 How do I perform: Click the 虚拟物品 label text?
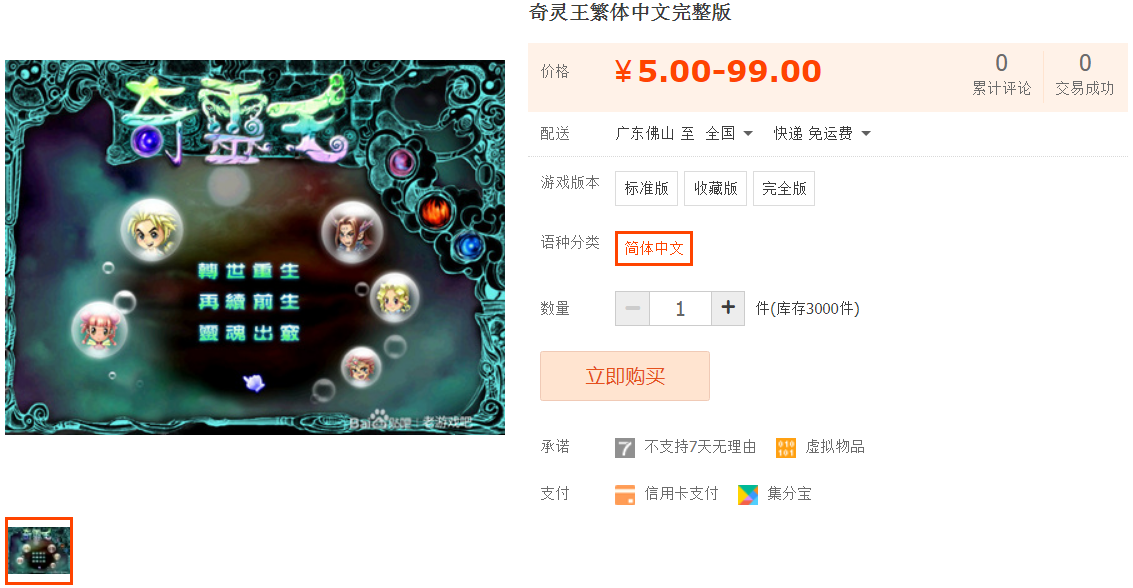(835, 447)
